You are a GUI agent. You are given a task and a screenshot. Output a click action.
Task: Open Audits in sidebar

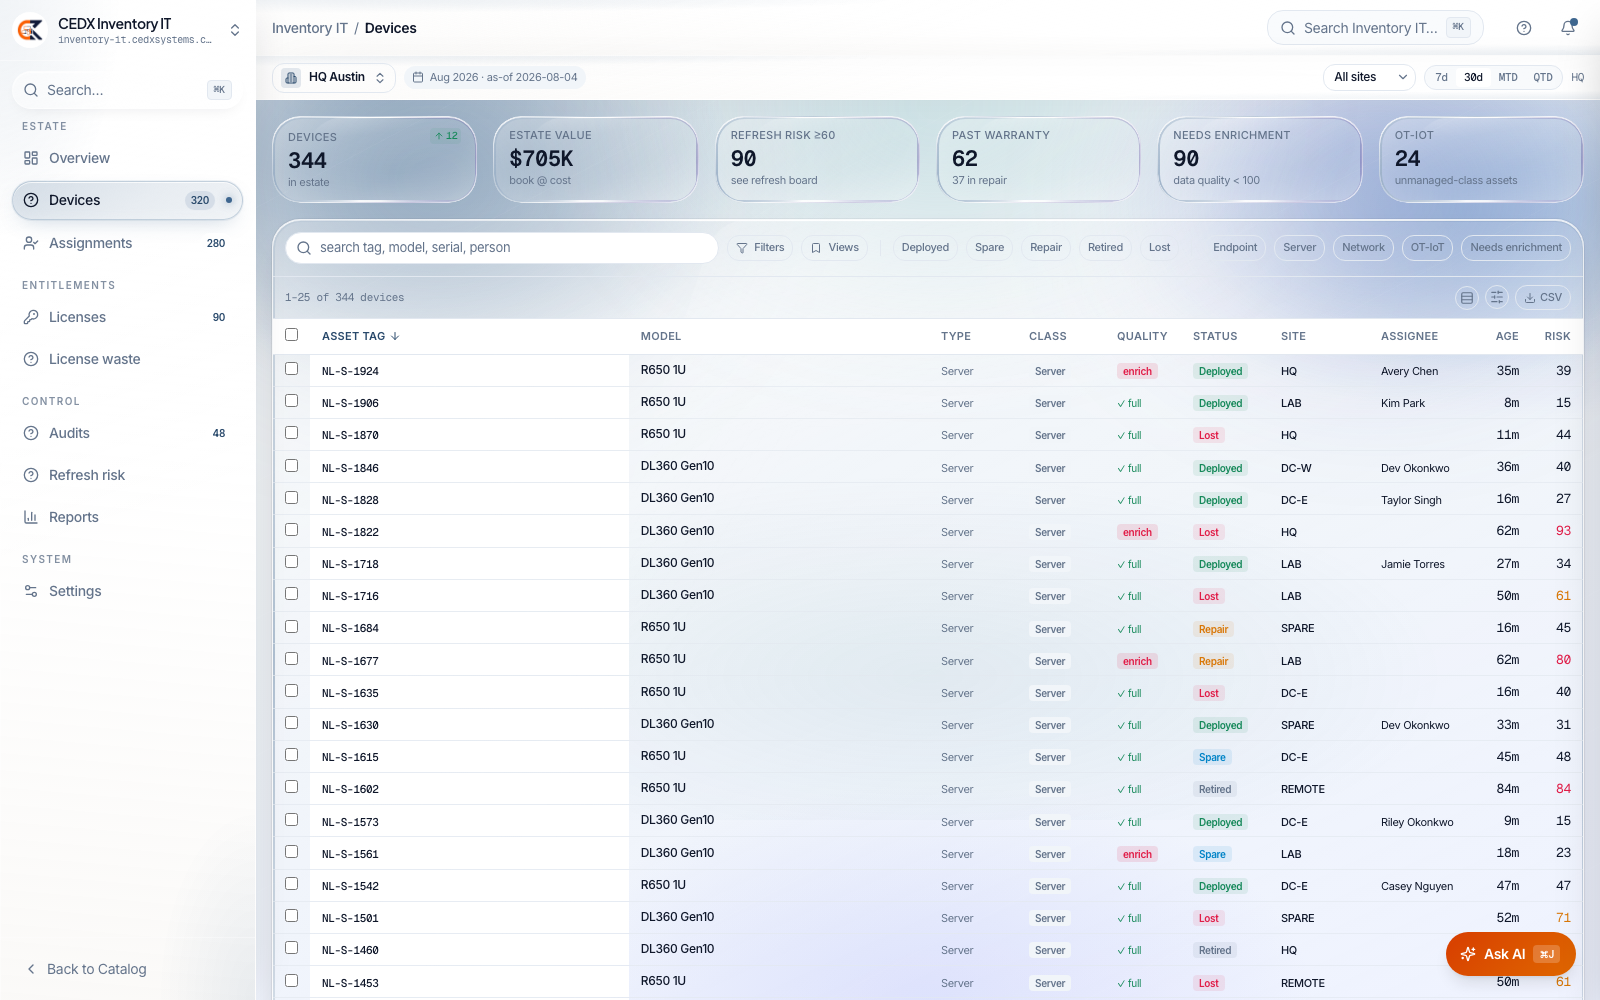point(127,433)
